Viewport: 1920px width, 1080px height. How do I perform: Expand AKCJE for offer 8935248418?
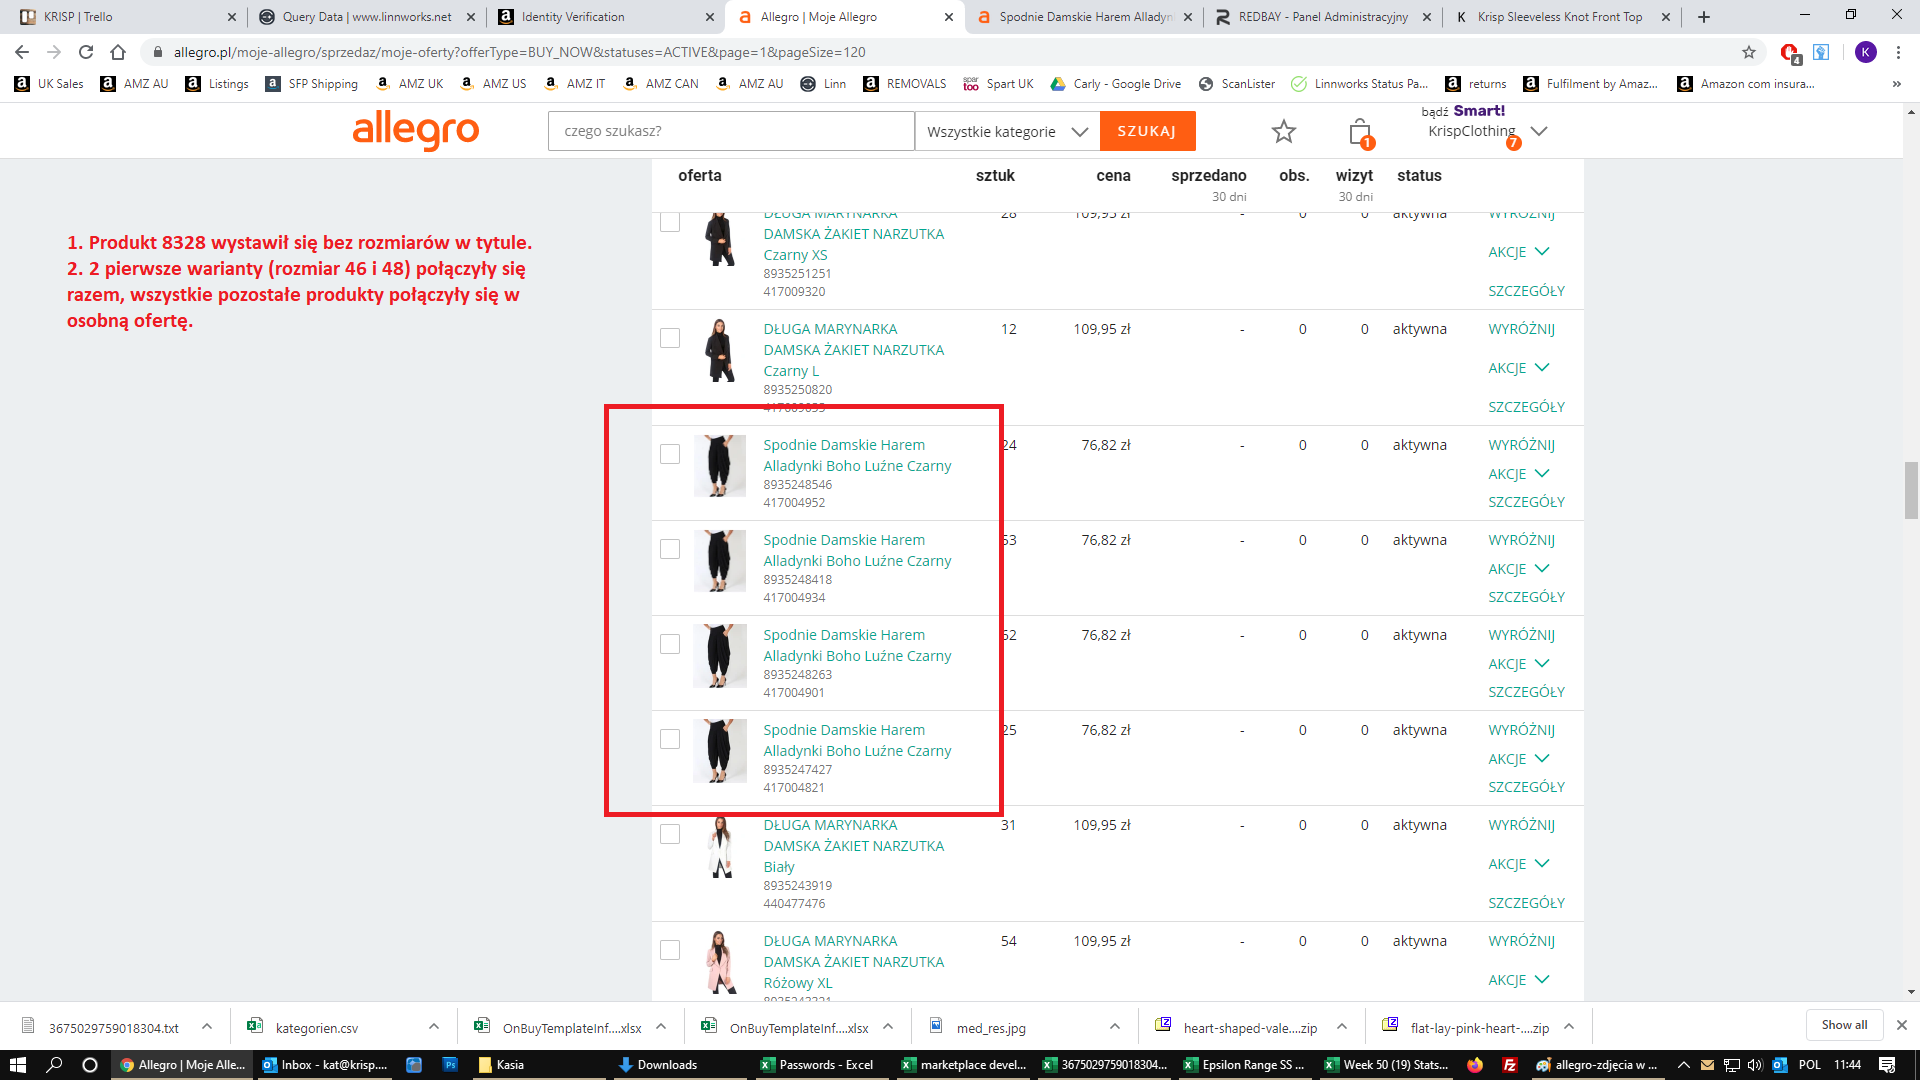coord(1518,569)
